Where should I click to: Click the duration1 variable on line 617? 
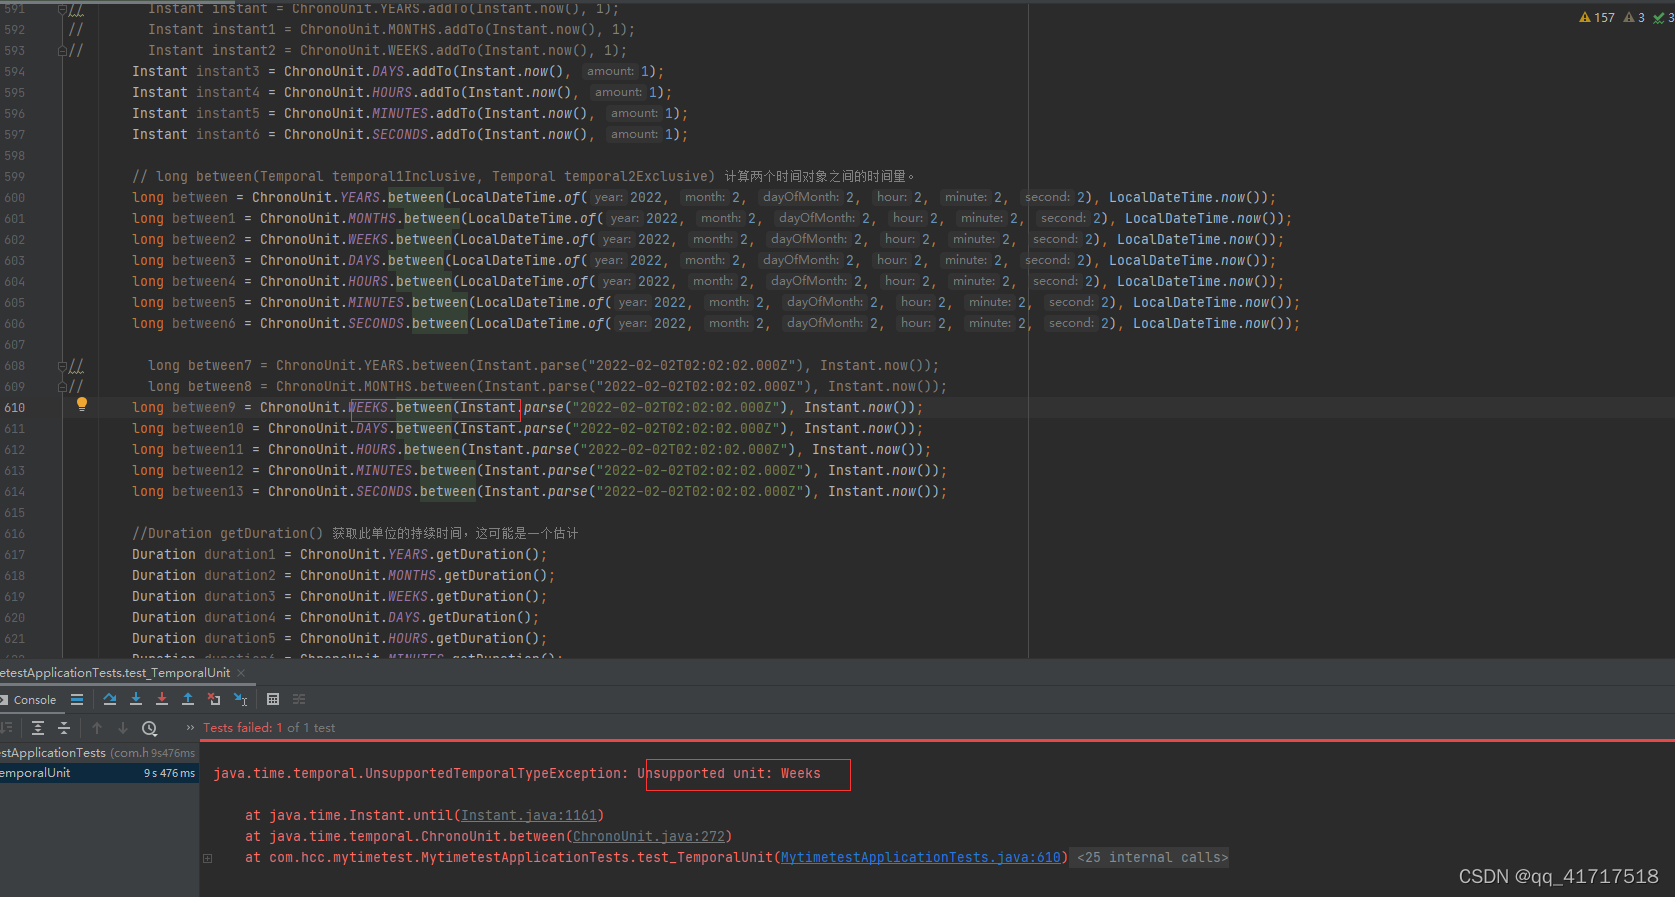tap(240, 555)
